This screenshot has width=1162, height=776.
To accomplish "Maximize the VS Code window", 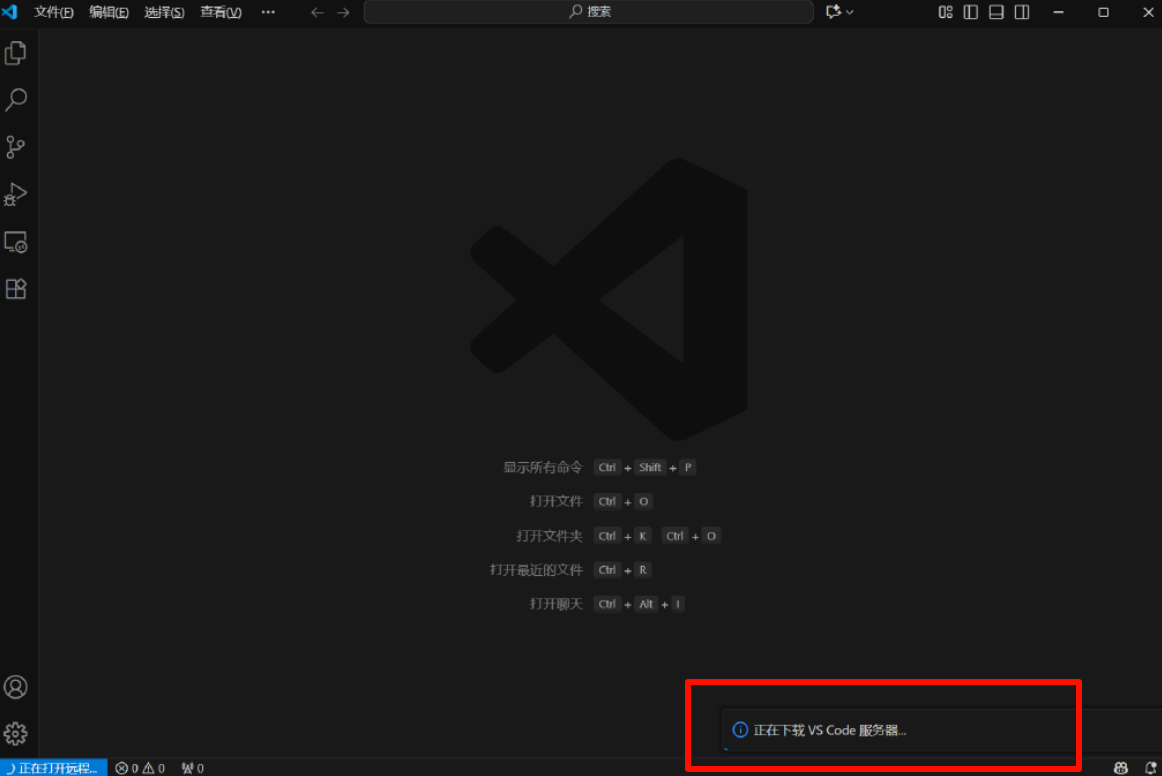I will point(1103,13).
